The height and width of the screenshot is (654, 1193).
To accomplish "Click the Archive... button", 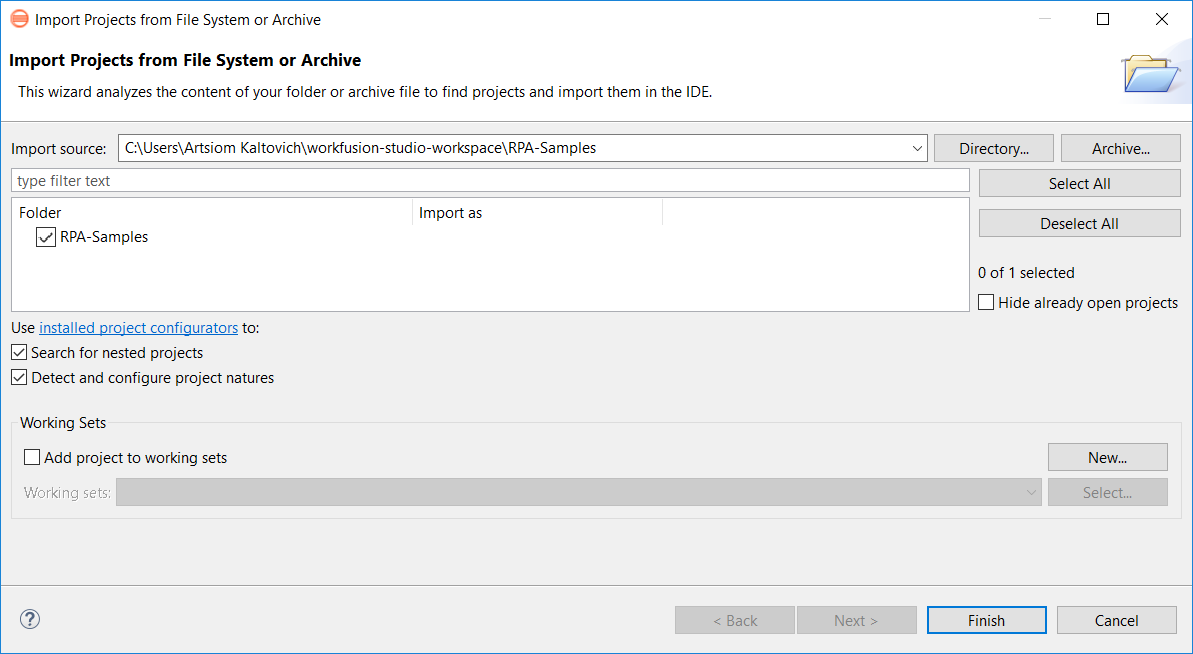I will (x=1121, y=148).
